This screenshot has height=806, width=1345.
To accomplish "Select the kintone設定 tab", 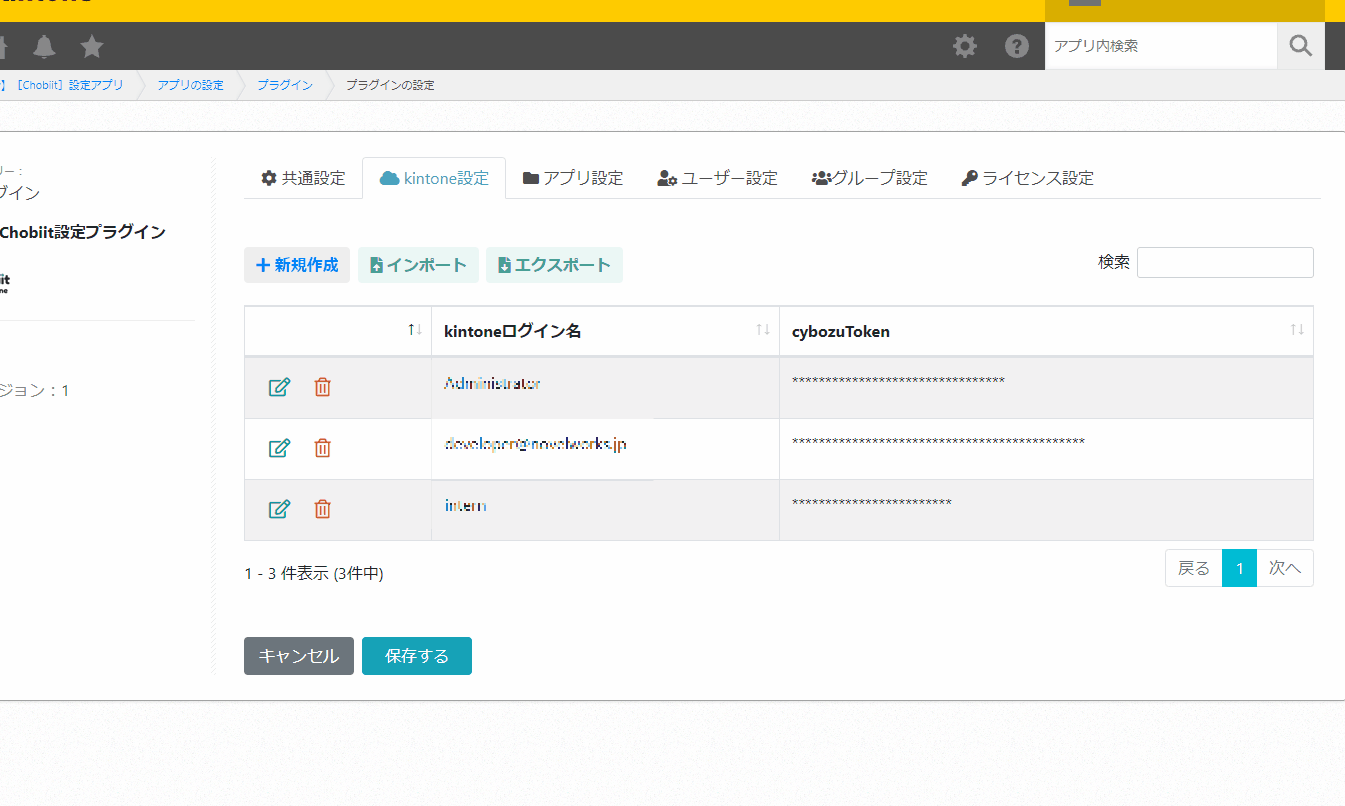I will (434, 178).
